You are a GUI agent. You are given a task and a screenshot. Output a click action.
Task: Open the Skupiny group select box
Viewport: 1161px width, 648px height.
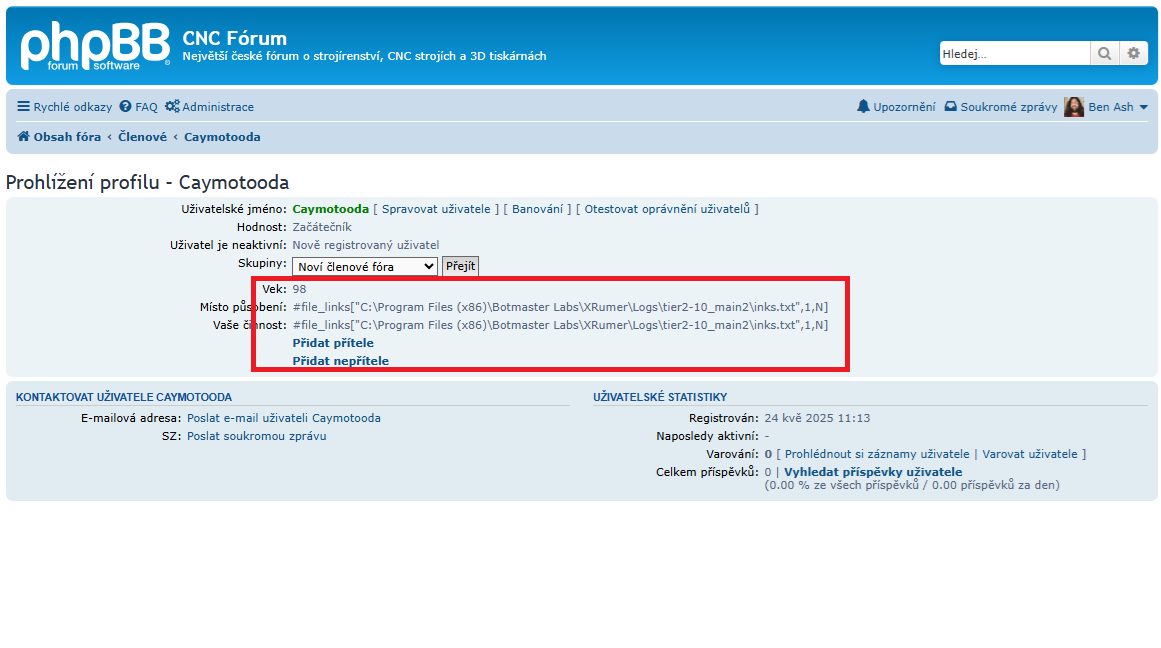point(364,267)
